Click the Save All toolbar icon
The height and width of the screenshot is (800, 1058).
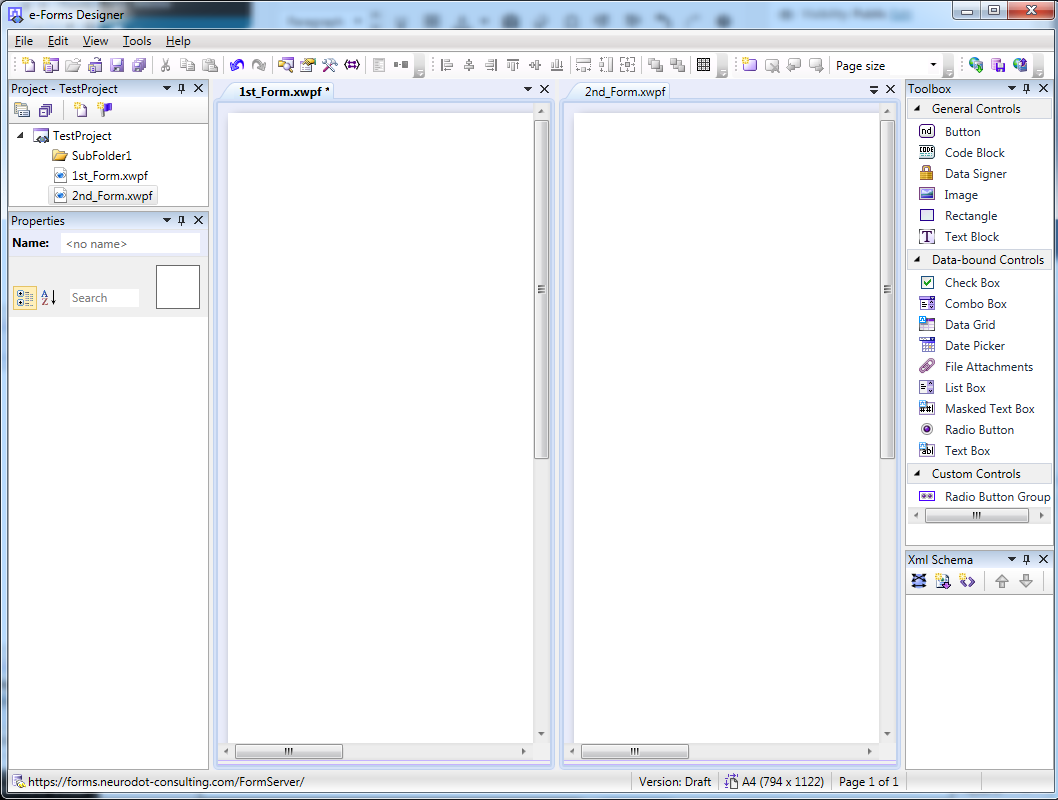coord(139,65)
